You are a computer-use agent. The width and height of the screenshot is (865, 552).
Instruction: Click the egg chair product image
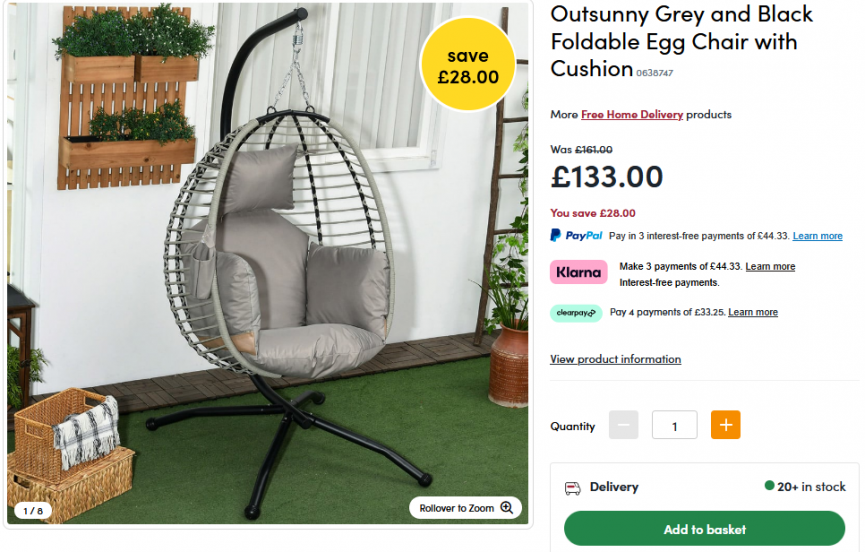(x=268, y=264)
